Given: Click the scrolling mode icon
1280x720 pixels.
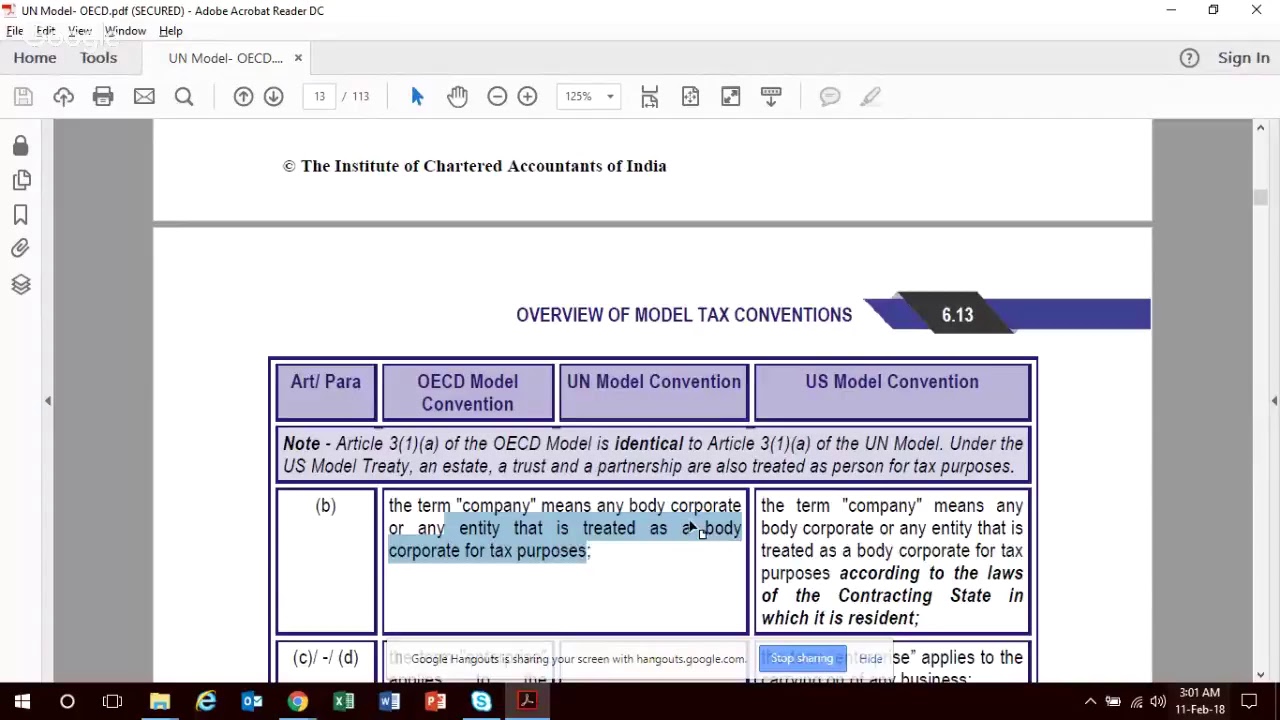Looking at the screenshot, I should coord(649,96).
